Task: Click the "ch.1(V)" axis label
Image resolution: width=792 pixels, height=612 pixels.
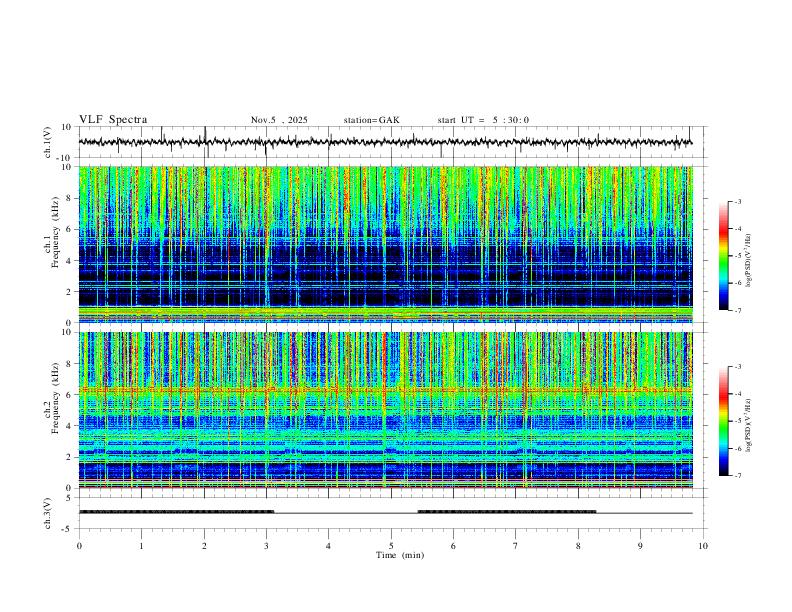Action: [48, 142]
